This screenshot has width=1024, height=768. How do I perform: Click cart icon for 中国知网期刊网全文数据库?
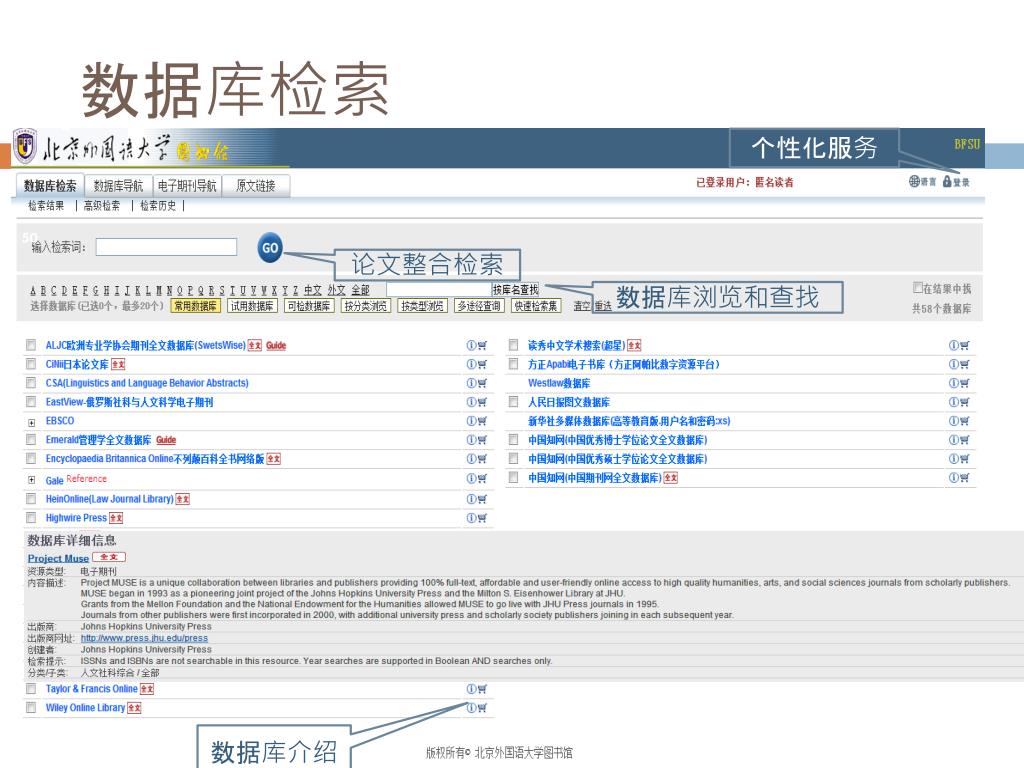[x=965, y=478]
